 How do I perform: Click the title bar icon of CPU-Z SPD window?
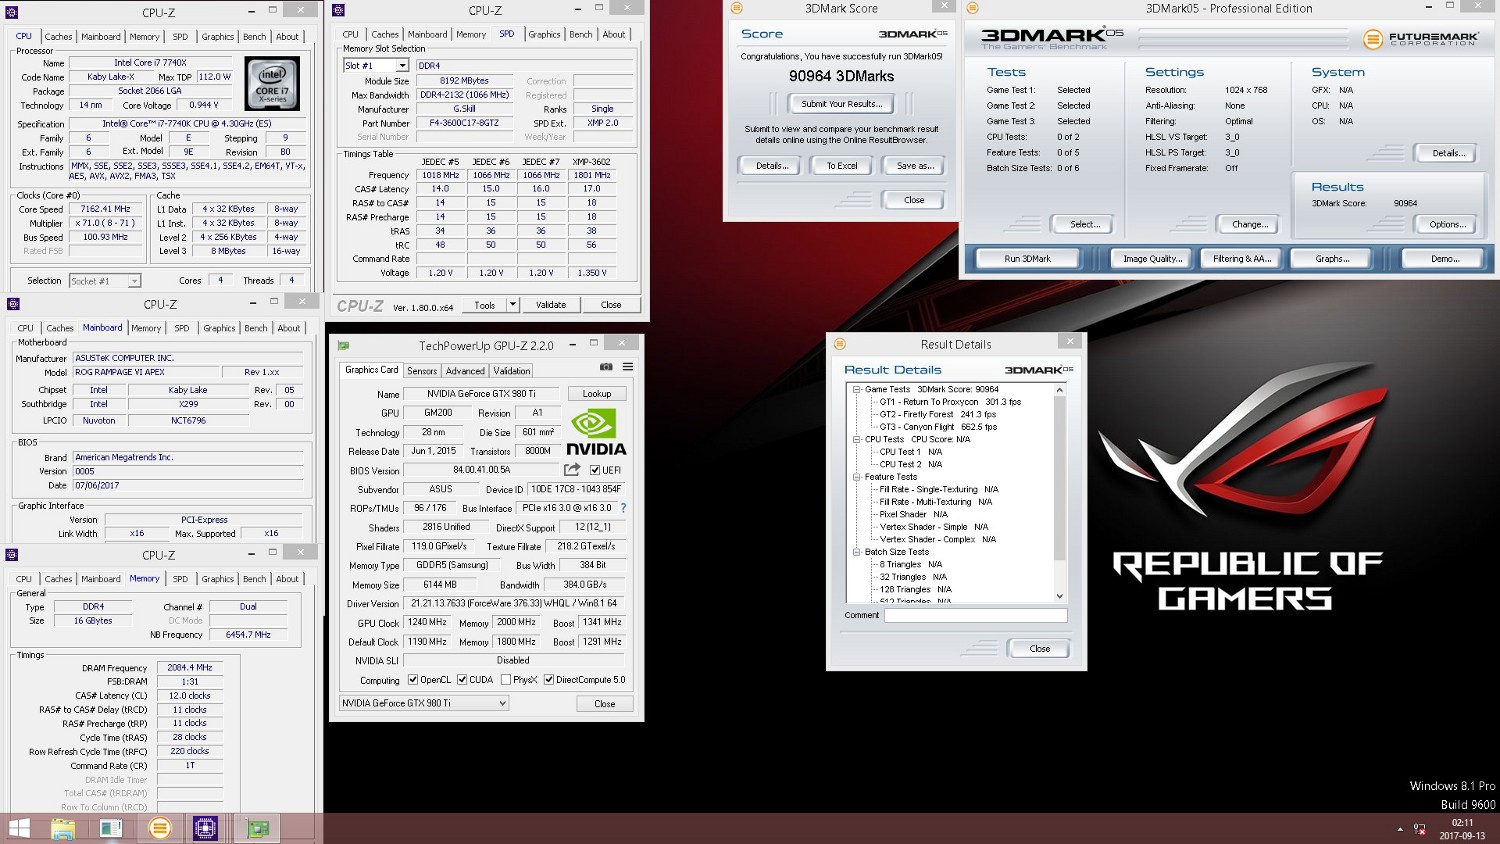(338, 10)
